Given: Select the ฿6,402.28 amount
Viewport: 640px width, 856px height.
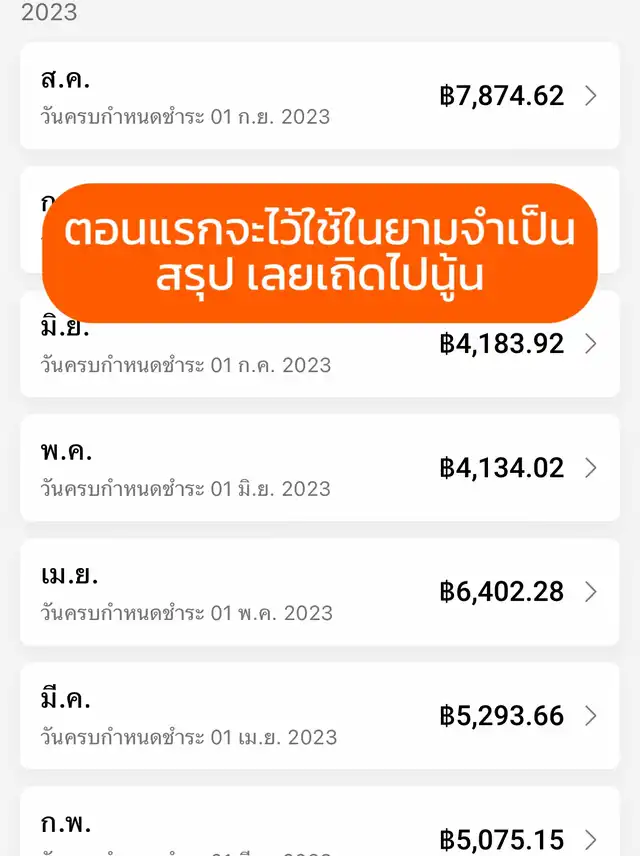Looking at the screenshot, I should (501, 592).
